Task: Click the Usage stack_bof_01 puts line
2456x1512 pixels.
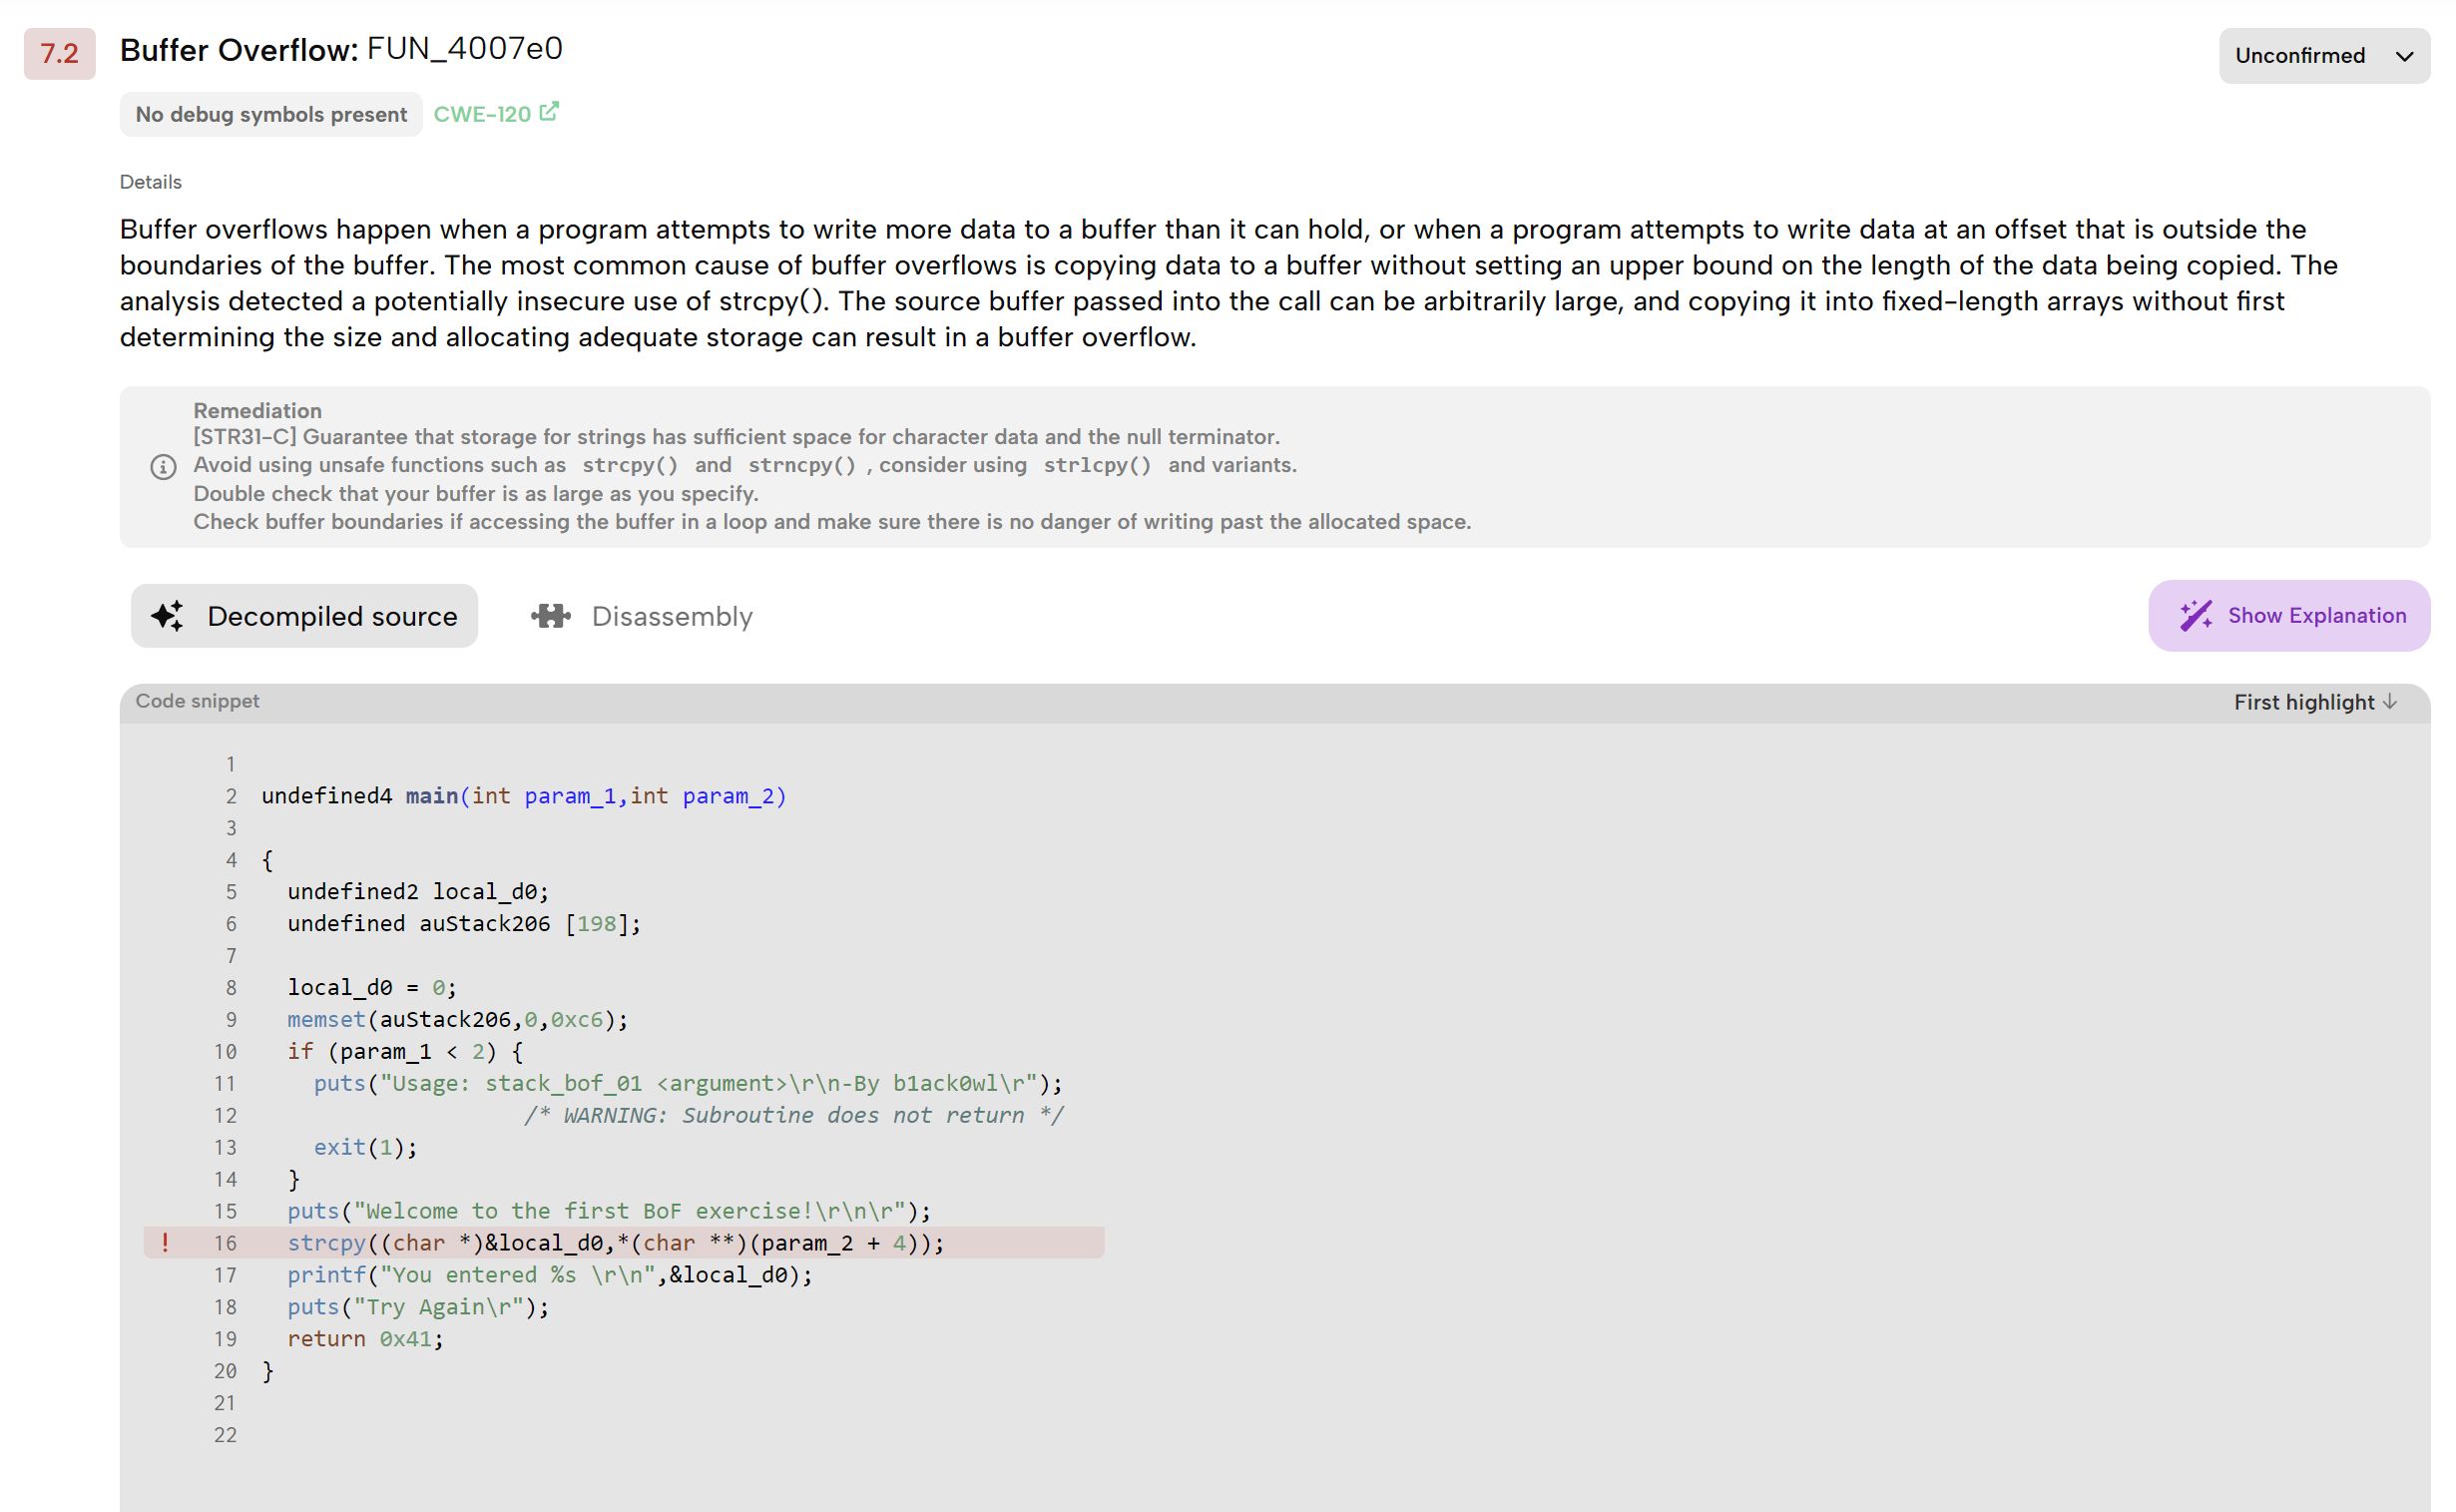Action: point(688,1083)
